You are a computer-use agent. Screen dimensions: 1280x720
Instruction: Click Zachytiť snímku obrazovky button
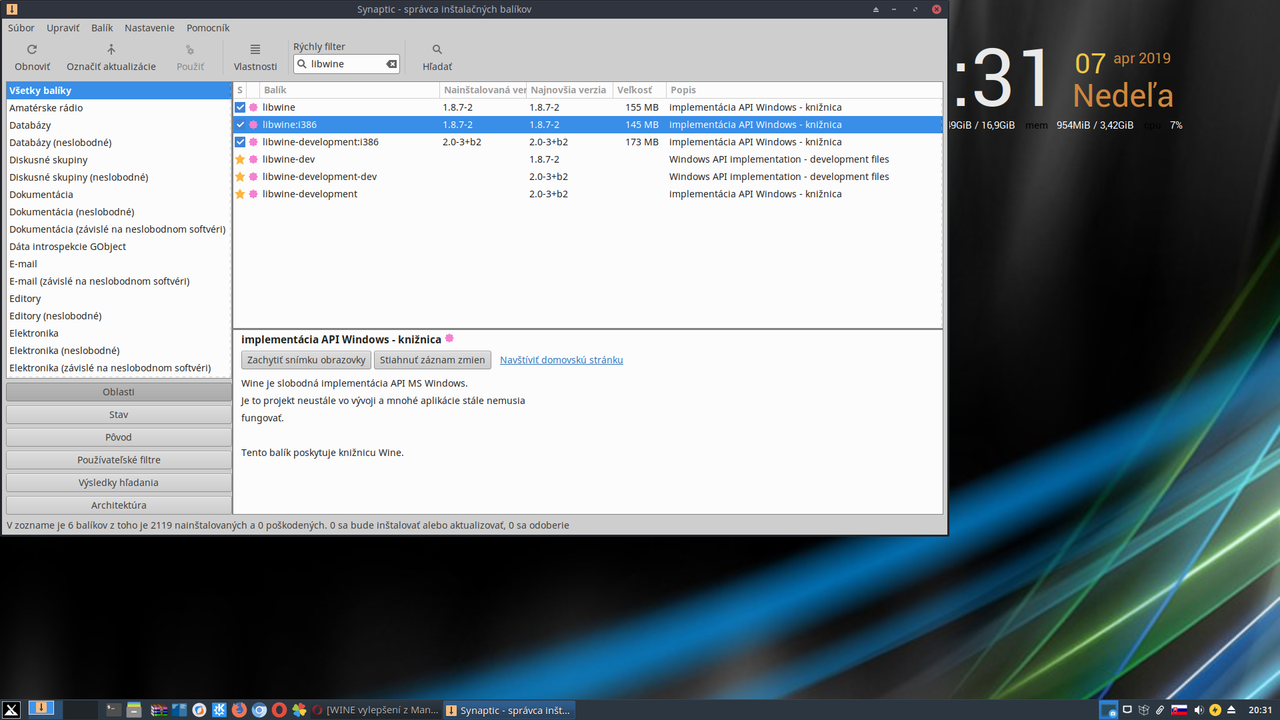click(306, 360)
